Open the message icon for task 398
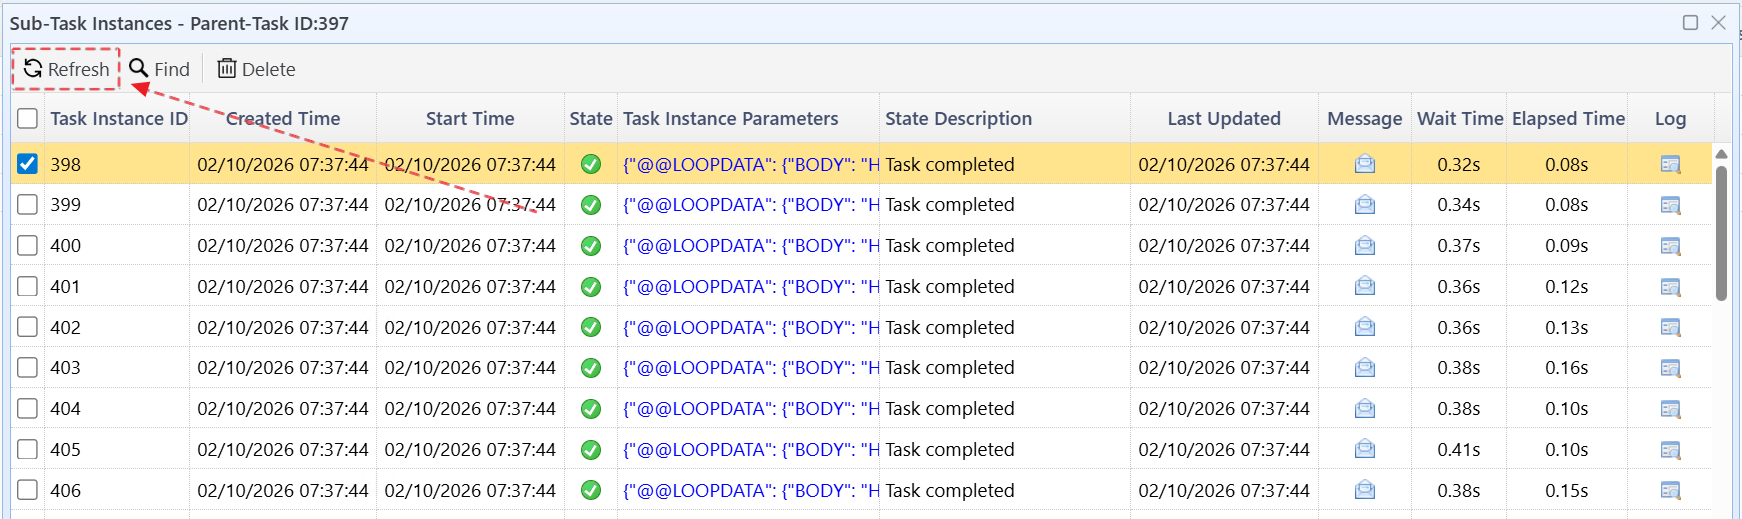Screen dimensions: 1742x519 [x=1364, y=164]
